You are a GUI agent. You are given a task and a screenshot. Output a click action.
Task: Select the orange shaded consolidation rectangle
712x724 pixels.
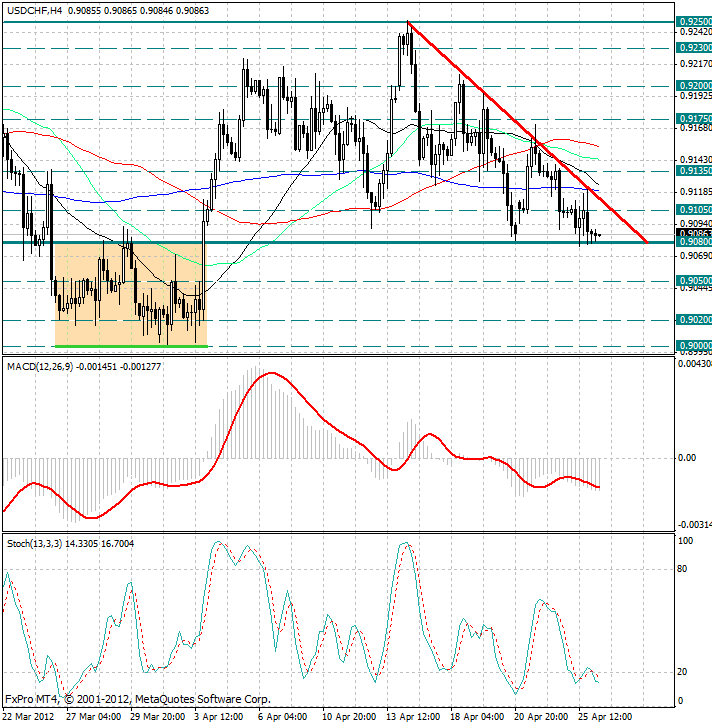[x=130, y=295]
